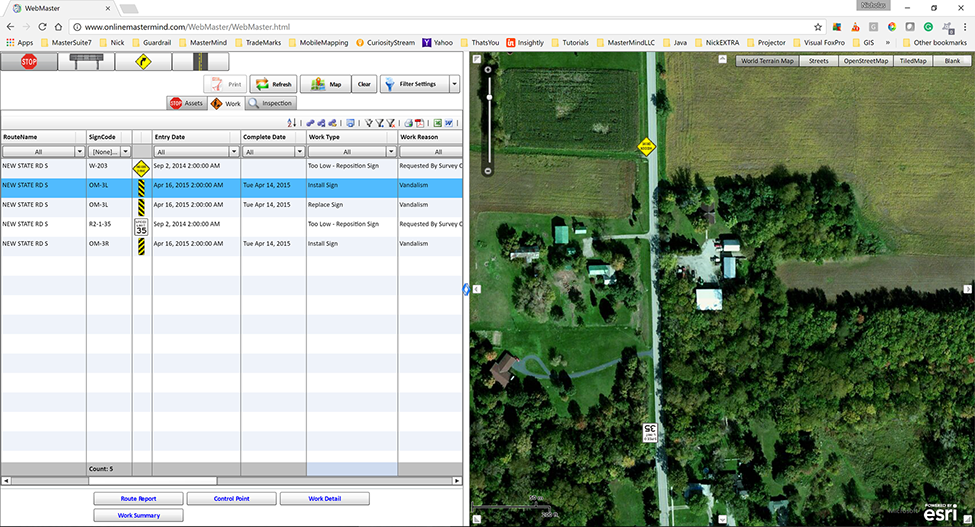975x527 pixels.
Task: Click the sort ascending icon in grid toolbar
Action: tap(292, 123)
